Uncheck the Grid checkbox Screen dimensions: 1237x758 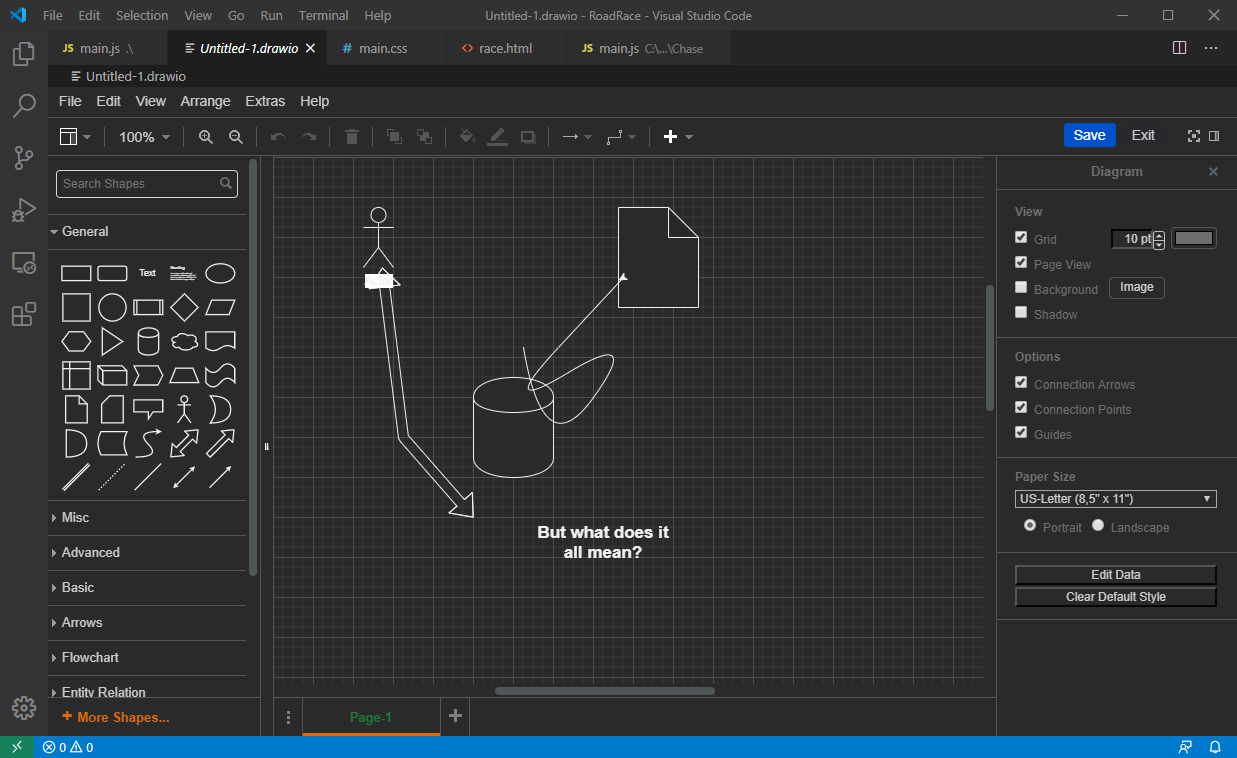[x=1021, y=238]
